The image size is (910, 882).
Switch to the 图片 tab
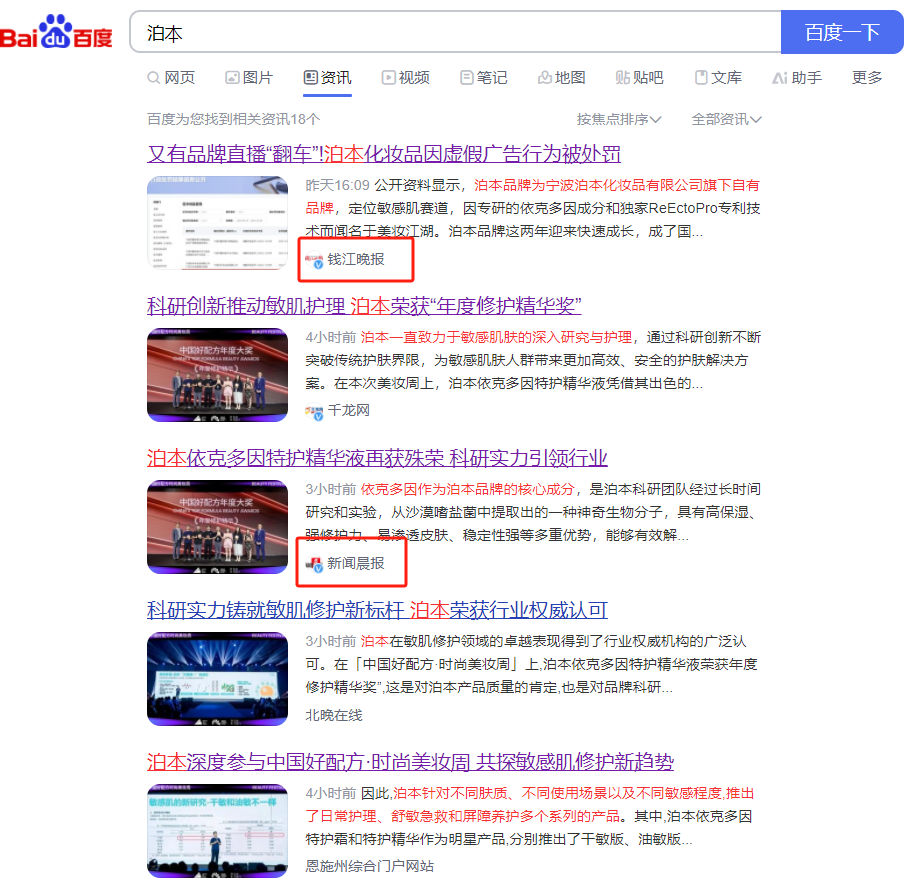tap(250, 77)
